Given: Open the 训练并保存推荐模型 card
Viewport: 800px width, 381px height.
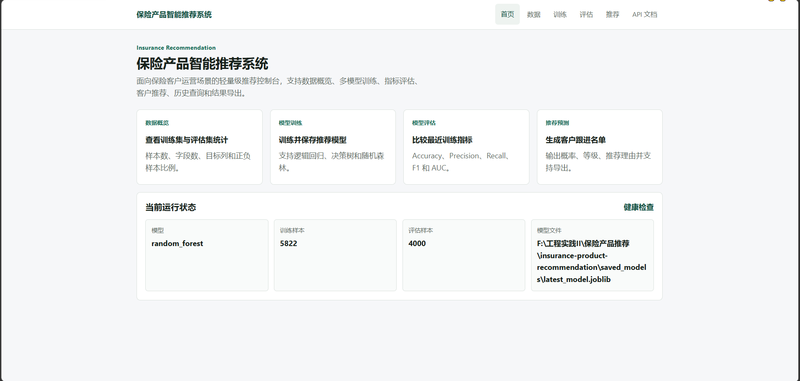Looking at the screenshot, I should pos(333,147).
